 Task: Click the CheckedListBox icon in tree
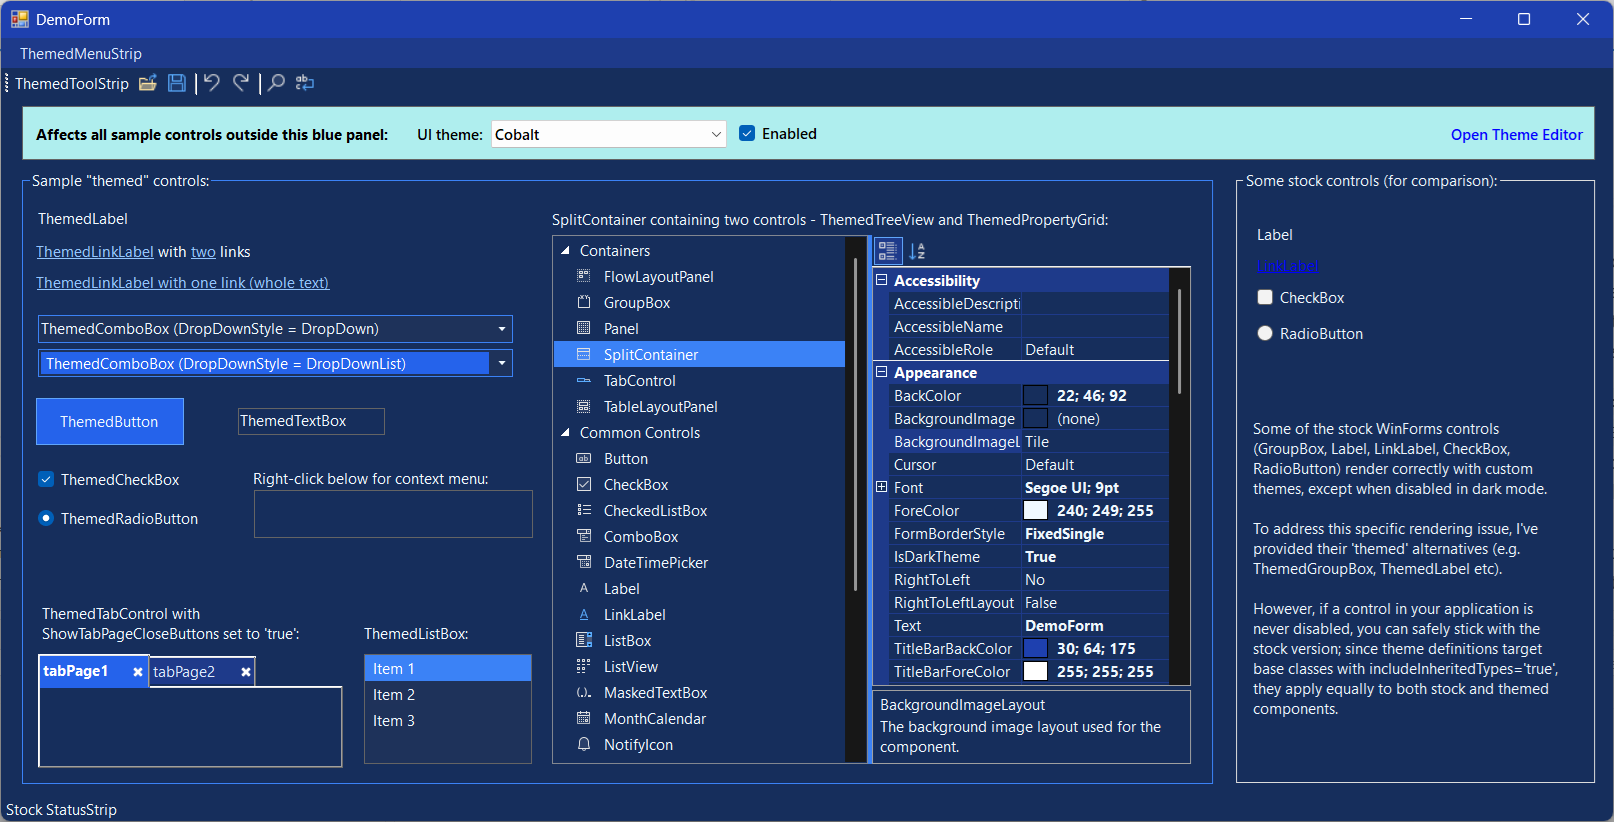click(584, 510)
